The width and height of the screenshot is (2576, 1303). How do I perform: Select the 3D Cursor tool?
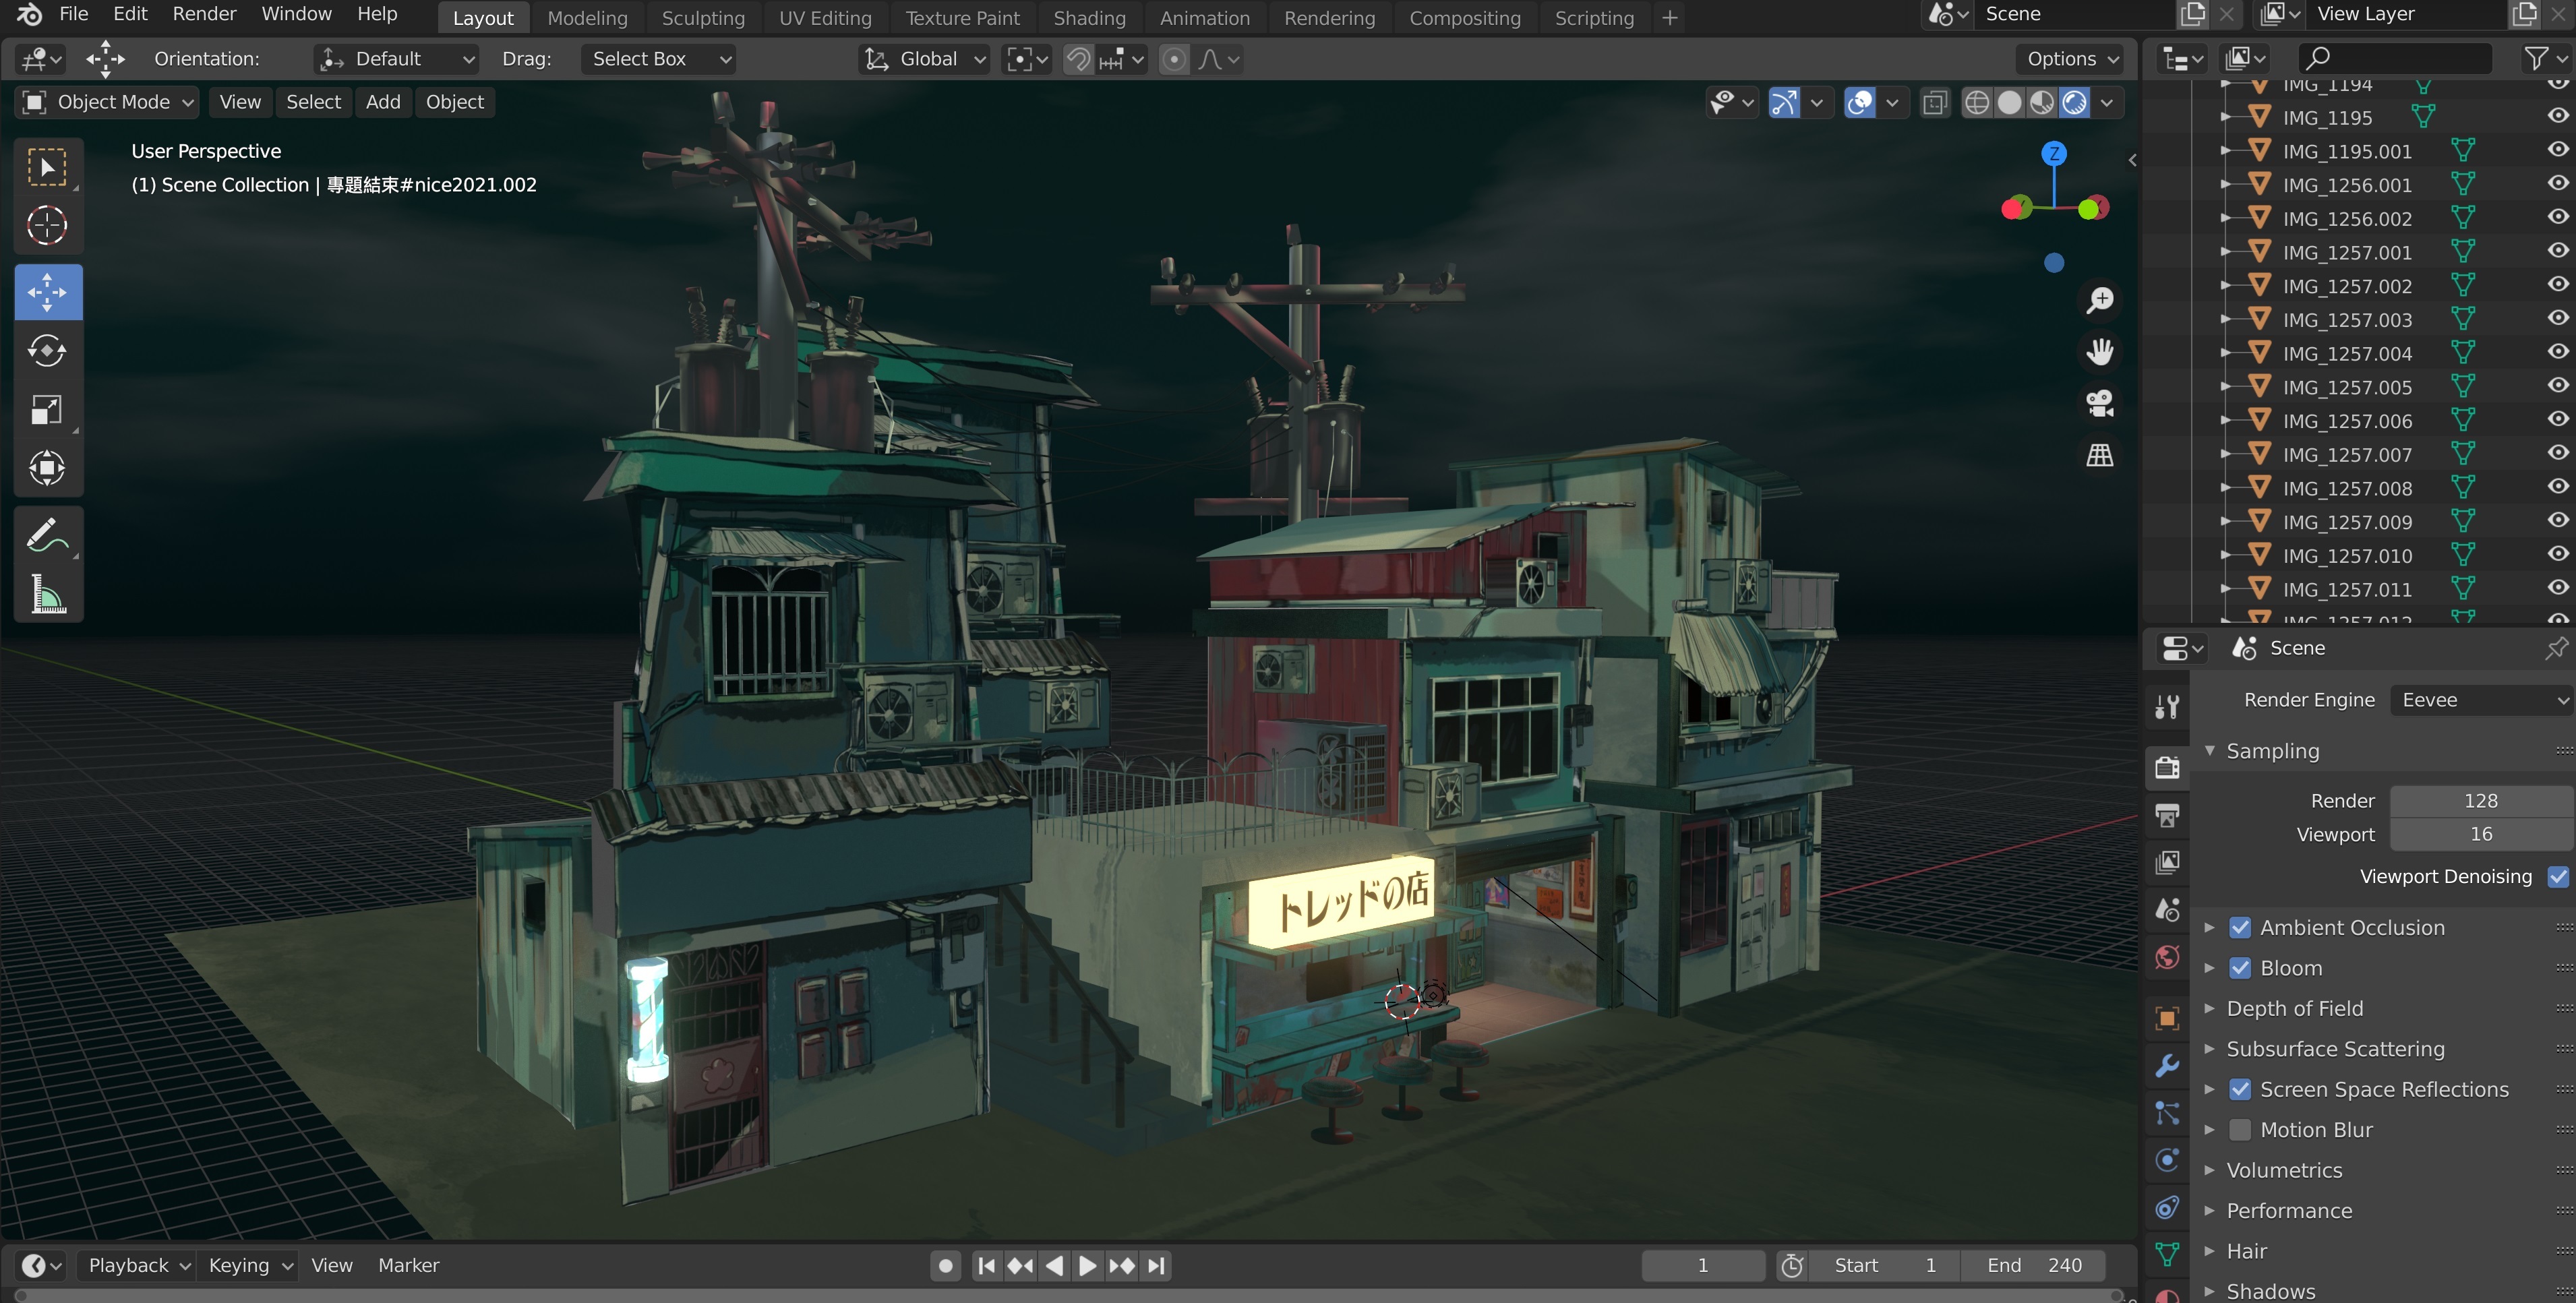tap(47, 226)
